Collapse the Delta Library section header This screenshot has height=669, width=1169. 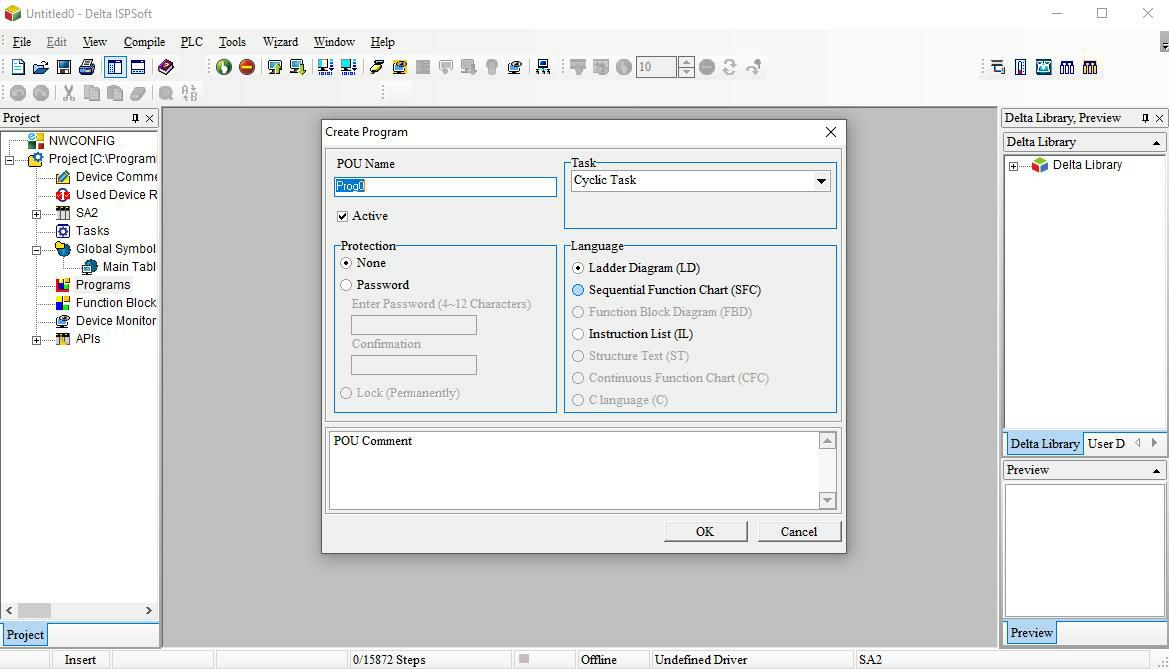click(x=1156, y=142)
